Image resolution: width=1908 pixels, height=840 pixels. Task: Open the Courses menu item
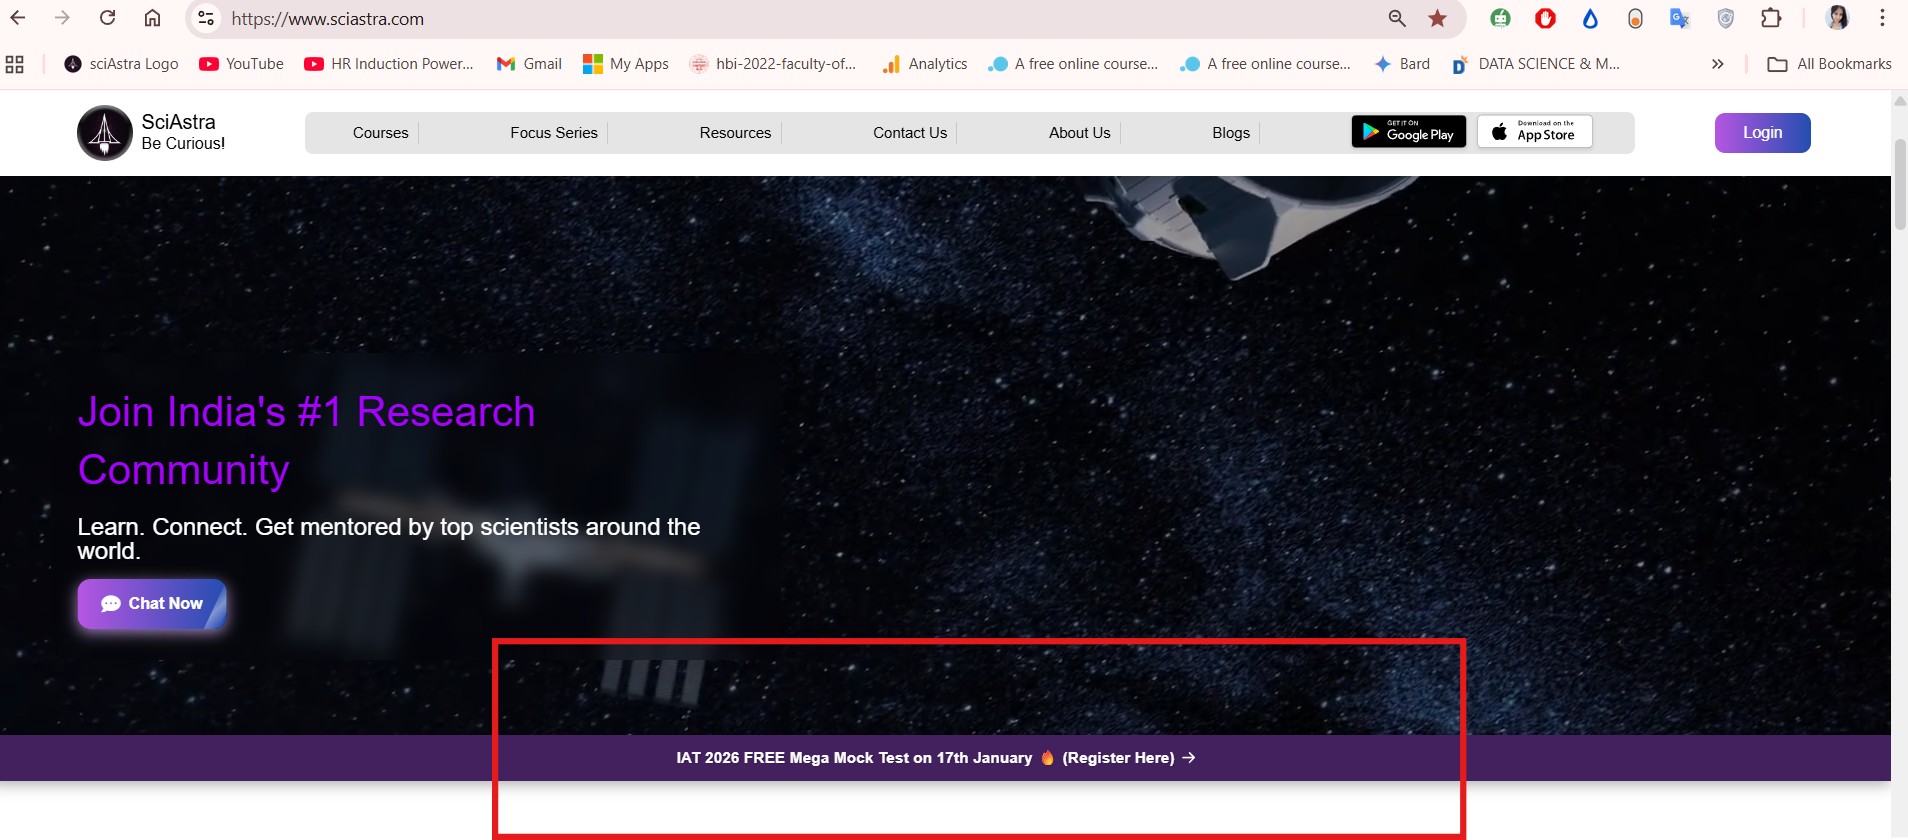(x=380, y=133)
